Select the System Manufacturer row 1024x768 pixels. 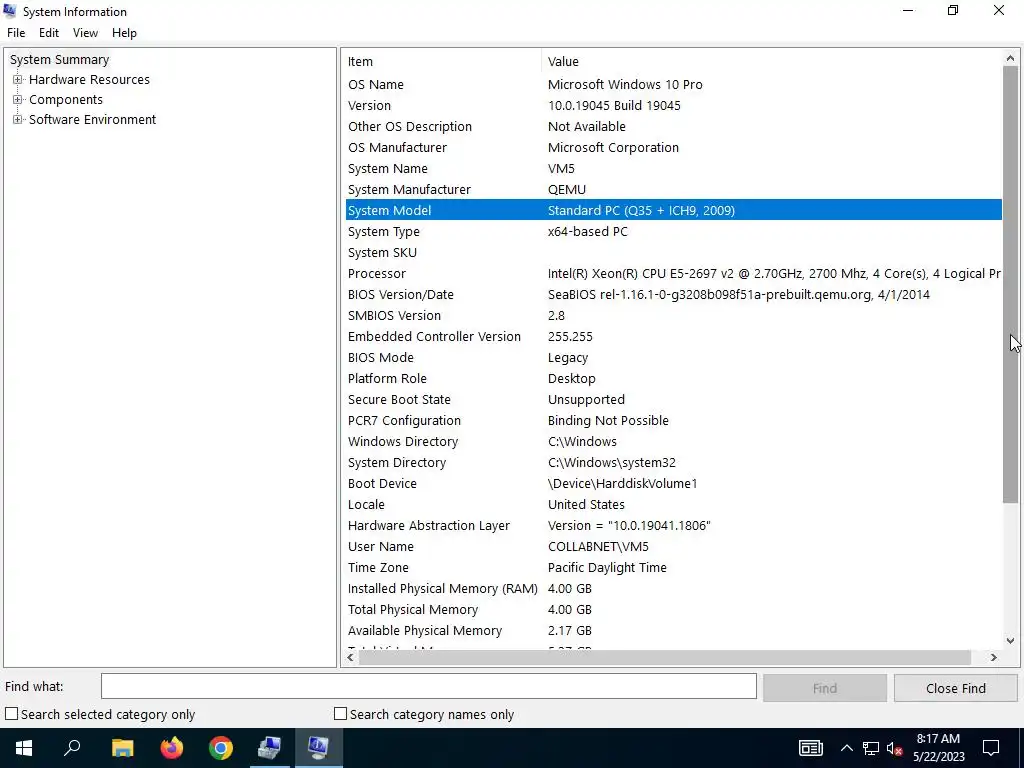click(x=673, y=189)
